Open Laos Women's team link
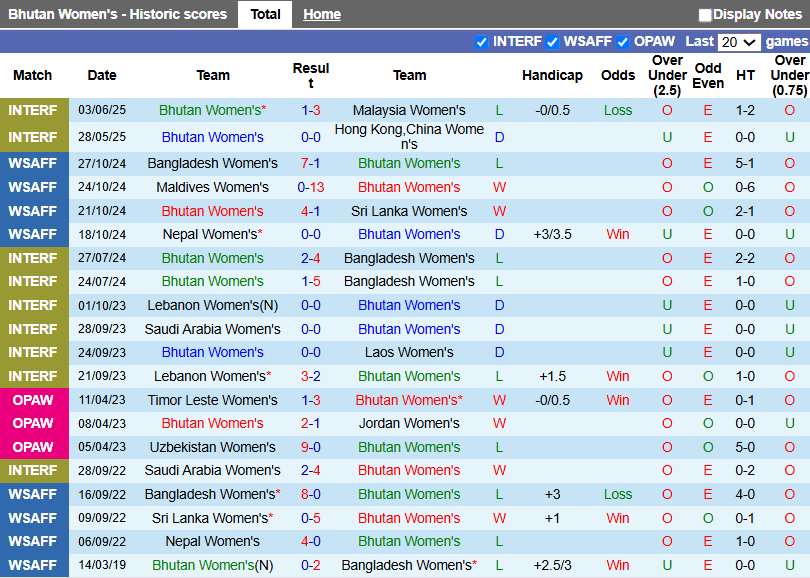 (409, 352)
